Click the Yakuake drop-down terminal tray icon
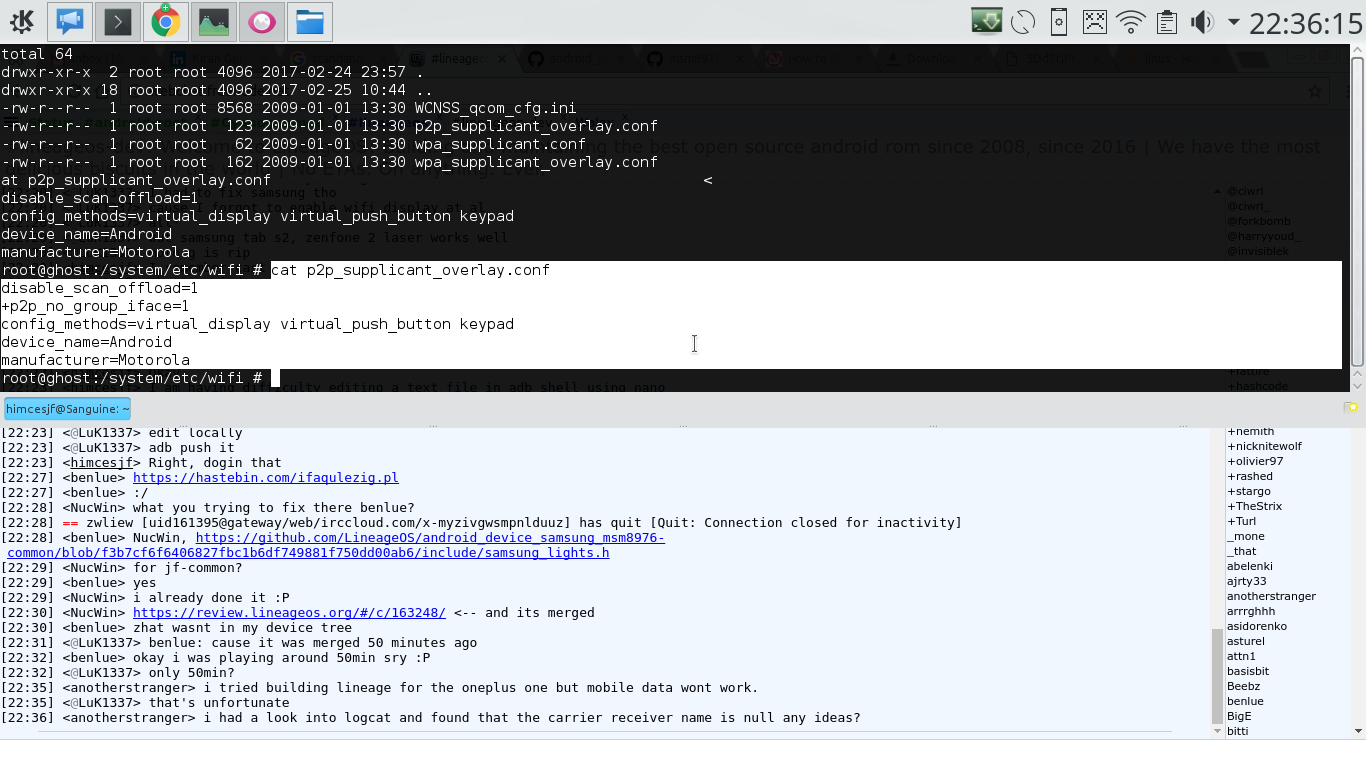 coord(986,21)
